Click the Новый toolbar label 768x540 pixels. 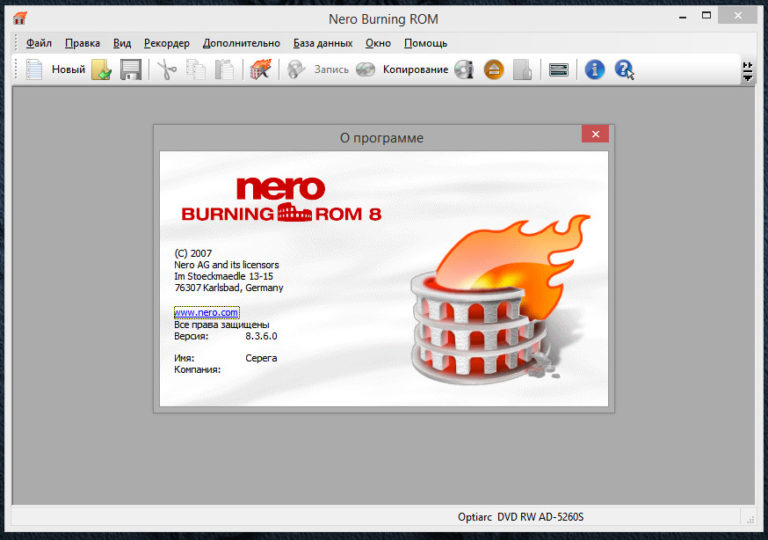69,70
